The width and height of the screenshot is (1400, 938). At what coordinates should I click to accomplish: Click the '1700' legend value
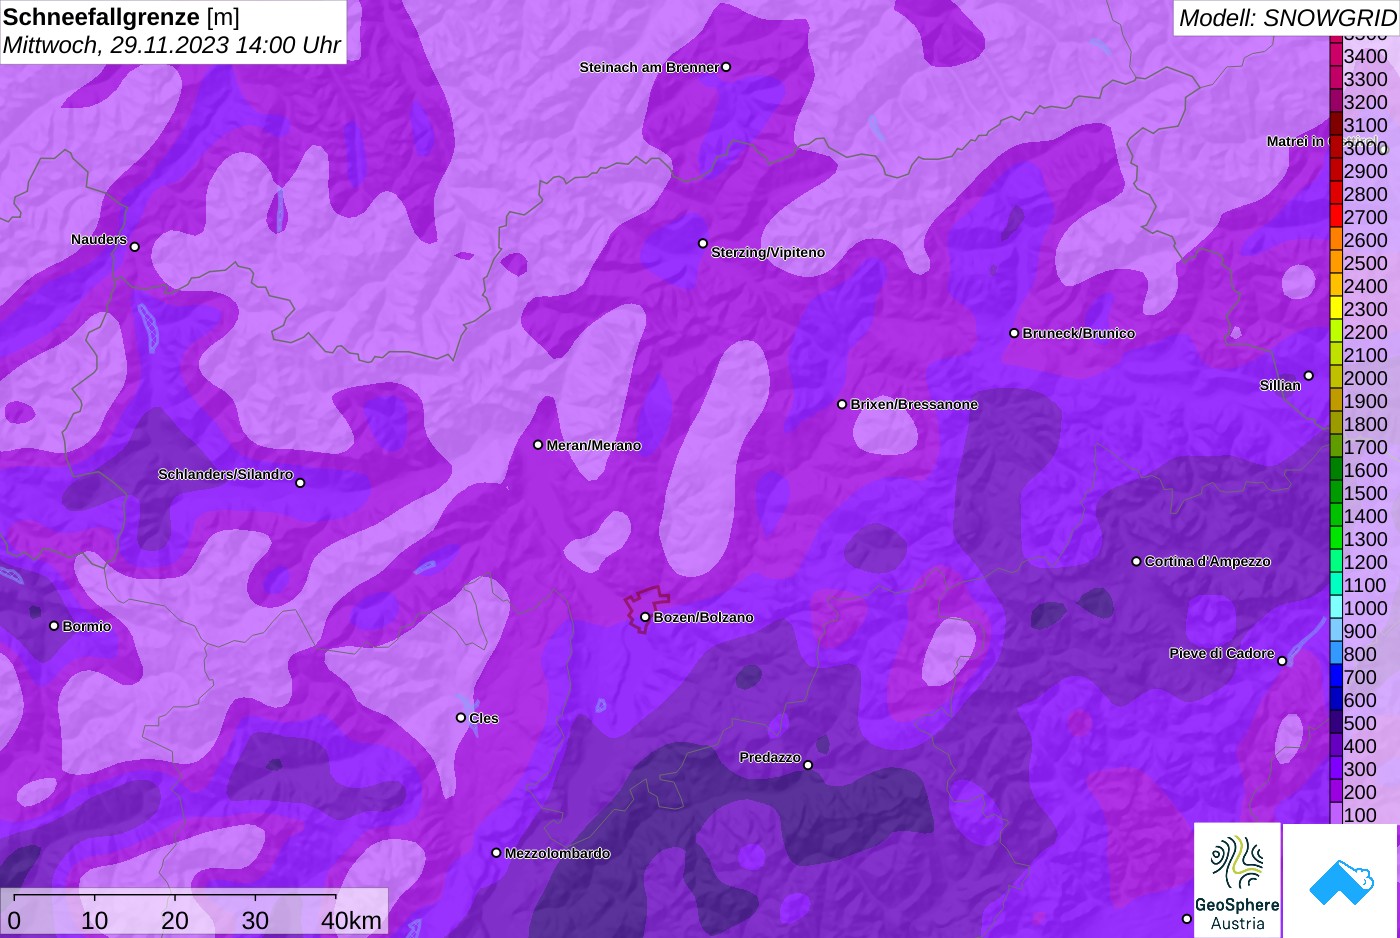(1365, 447)
